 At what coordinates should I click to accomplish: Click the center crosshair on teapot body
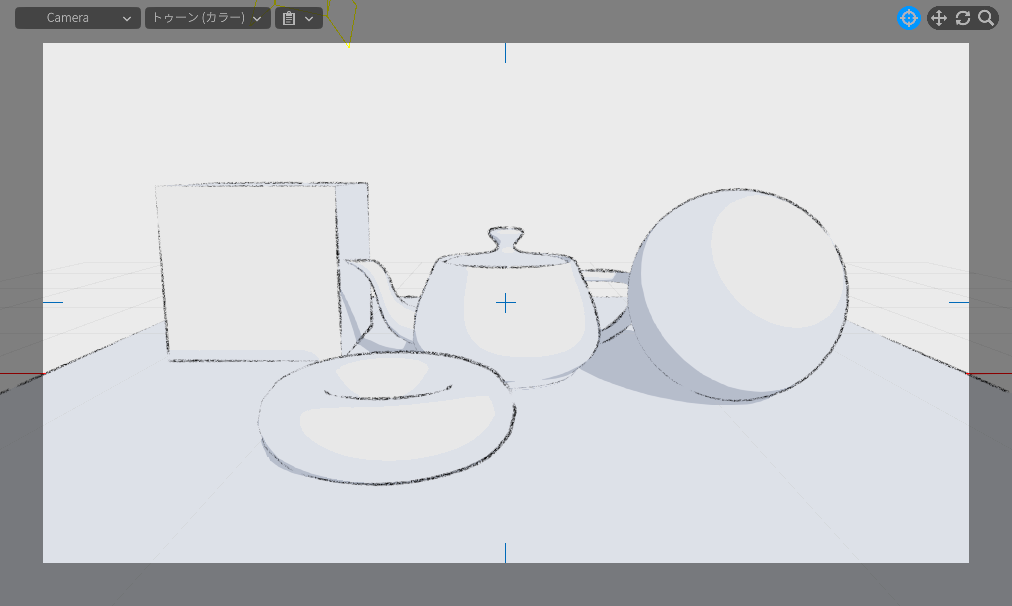click(506, 303)
